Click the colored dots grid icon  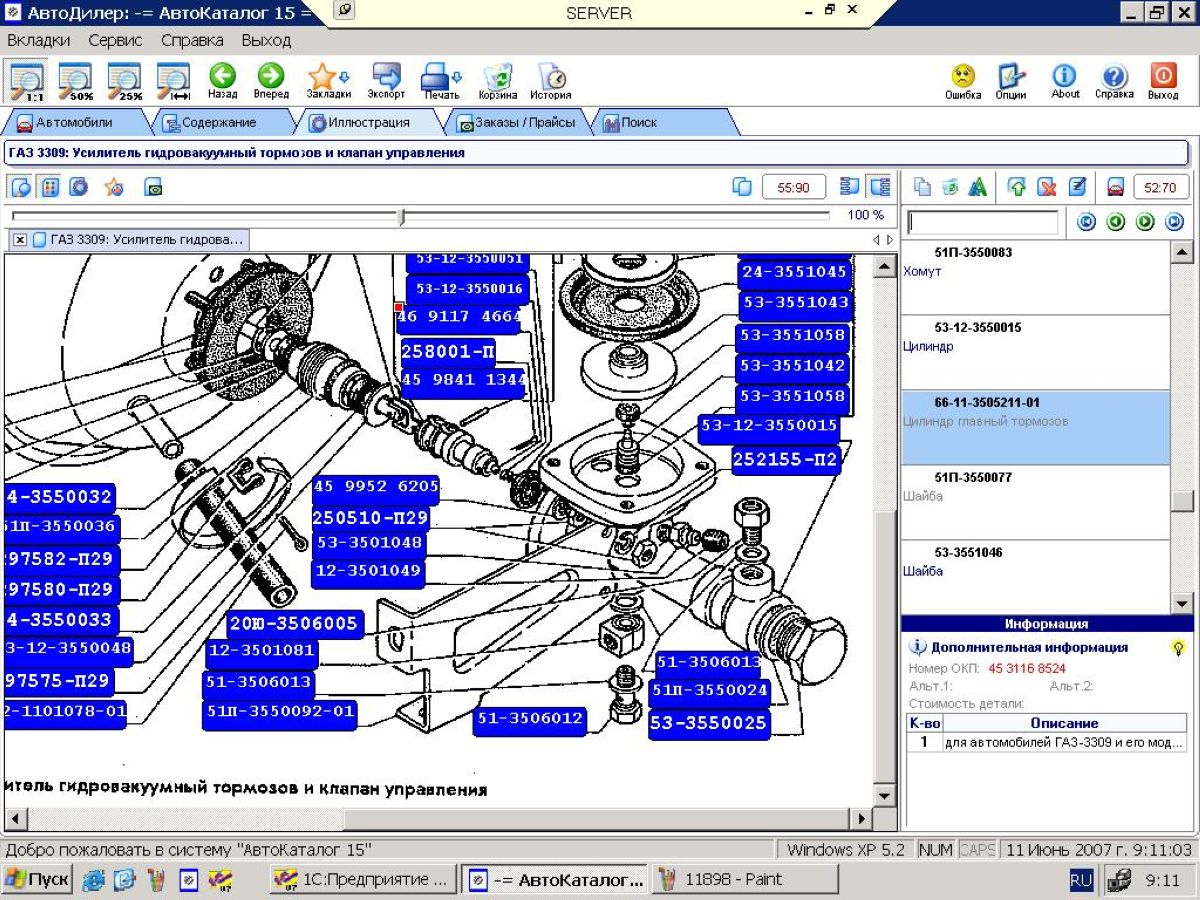(50, 187)
